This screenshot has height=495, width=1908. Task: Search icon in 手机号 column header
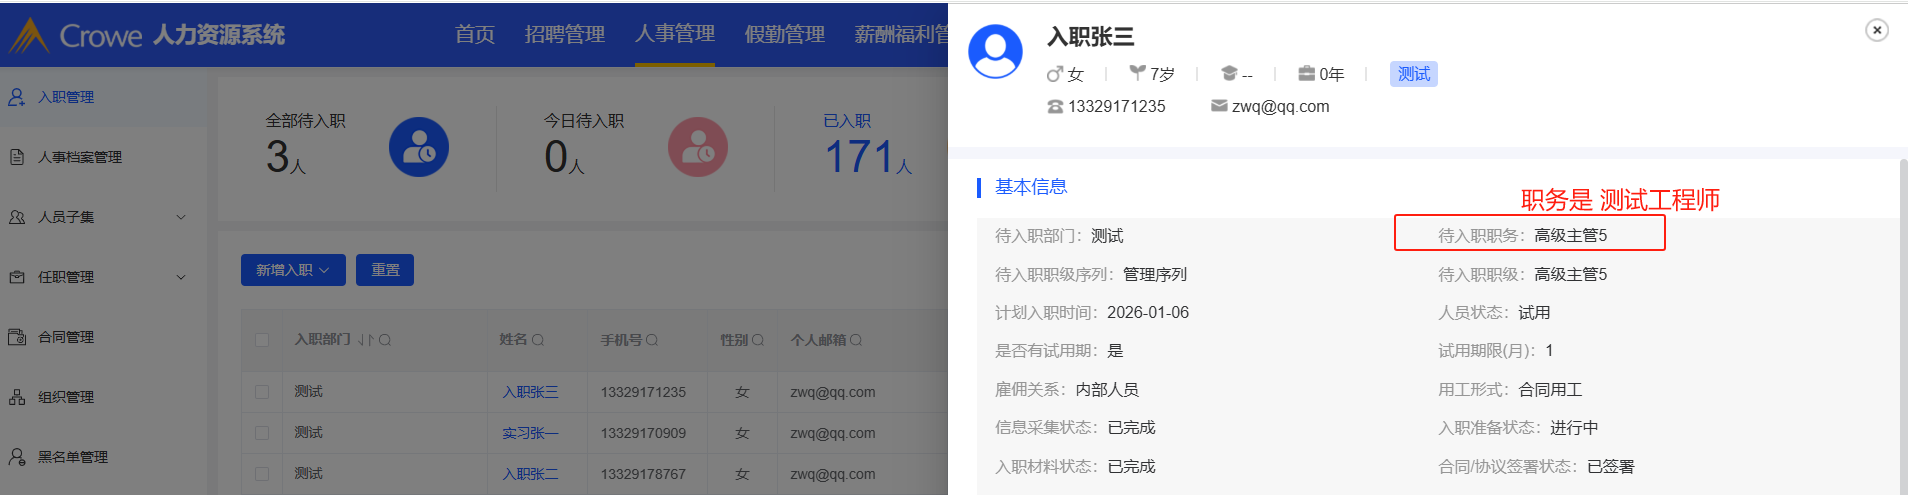click(652, 340)
